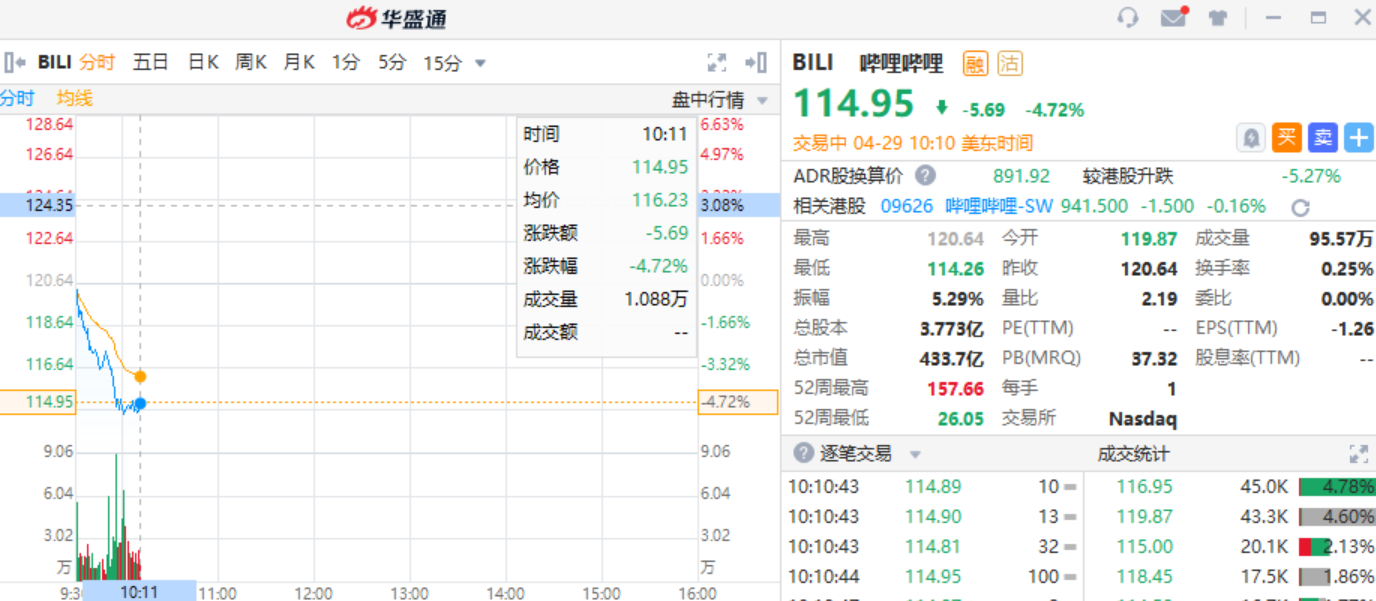The width and height of the screenshot is (1376, 601).
Task: Switch to 5分 five-minute chart
Action: coord(392,62)
